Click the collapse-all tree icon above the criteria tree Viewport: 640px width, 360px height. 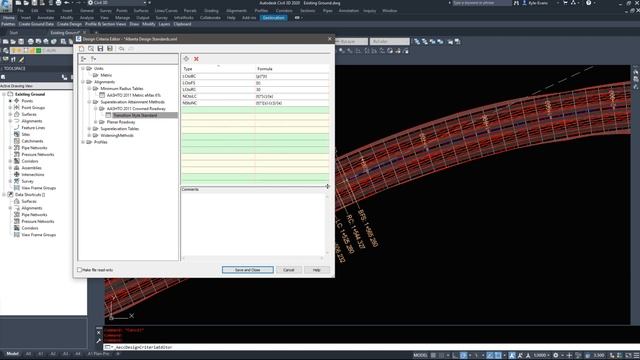tap(93, 59)
